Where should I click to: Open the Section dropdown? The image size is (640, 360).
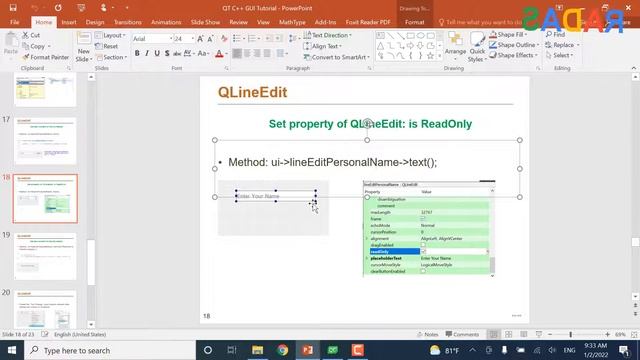pyautogui.click(x=111, y=57)
